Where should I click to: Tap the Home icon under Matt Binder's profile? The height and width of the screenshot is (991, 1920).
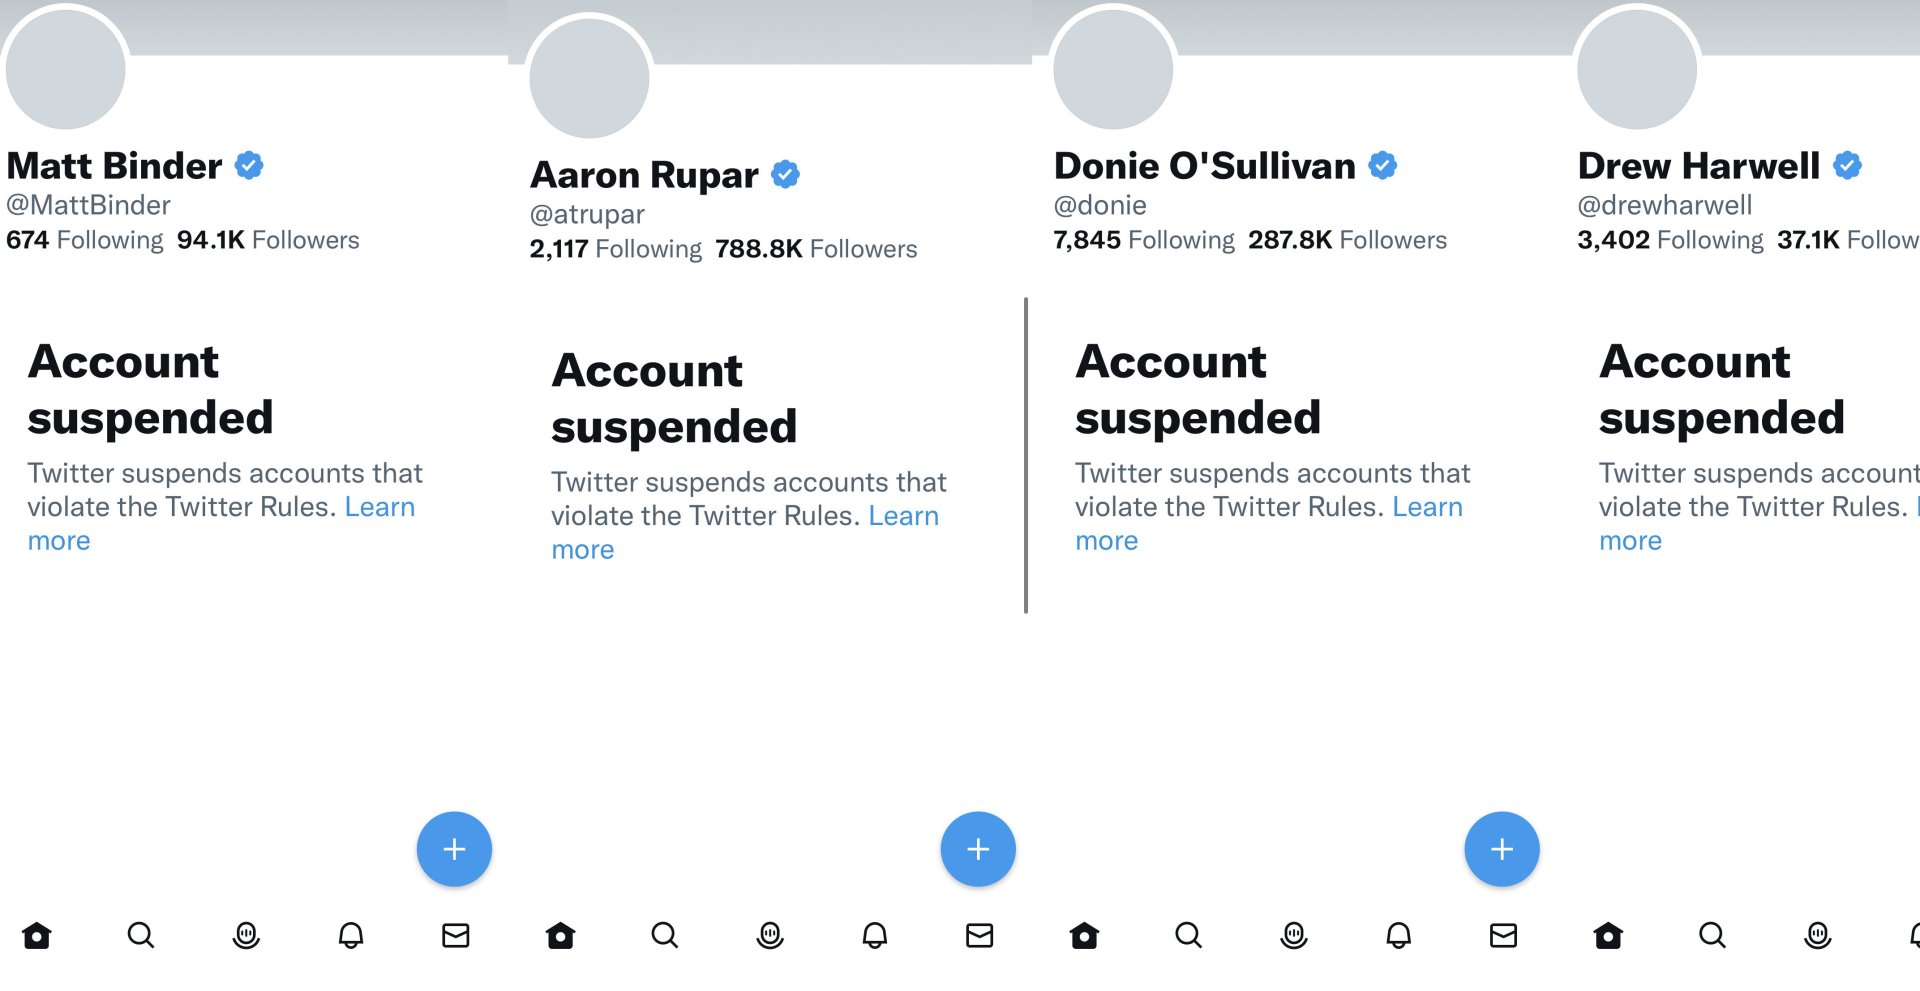click(x=37, y=936)
